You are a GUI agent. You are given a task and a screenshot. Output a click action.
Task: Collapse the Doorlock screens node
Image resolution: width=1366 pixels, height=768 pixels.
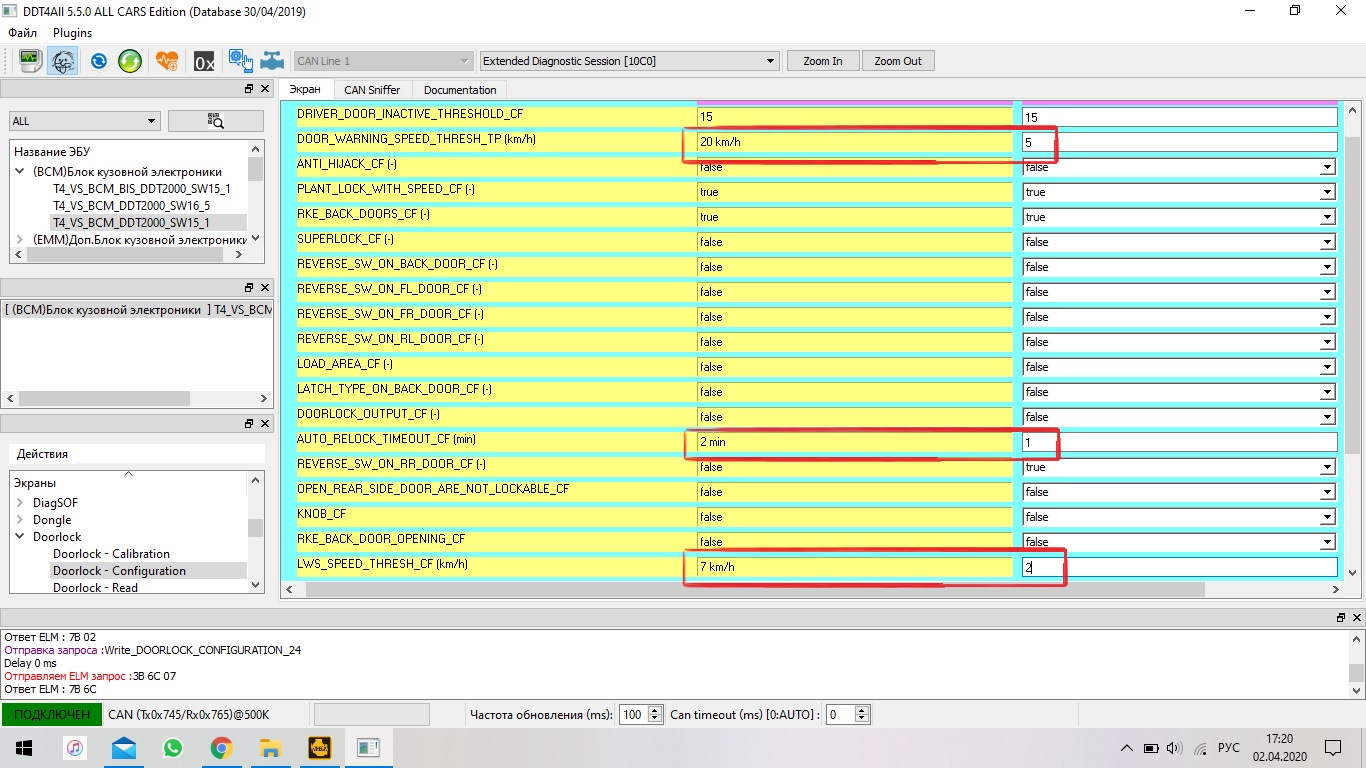20,537
